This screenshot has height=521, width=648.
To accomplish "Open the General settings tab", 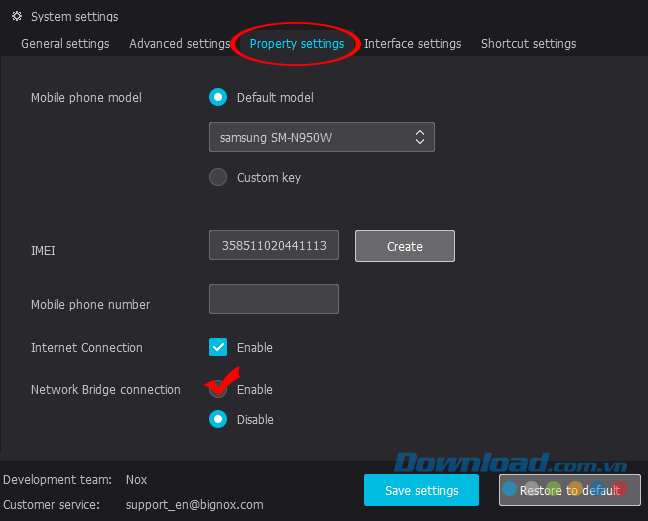I will click(65, 44).
